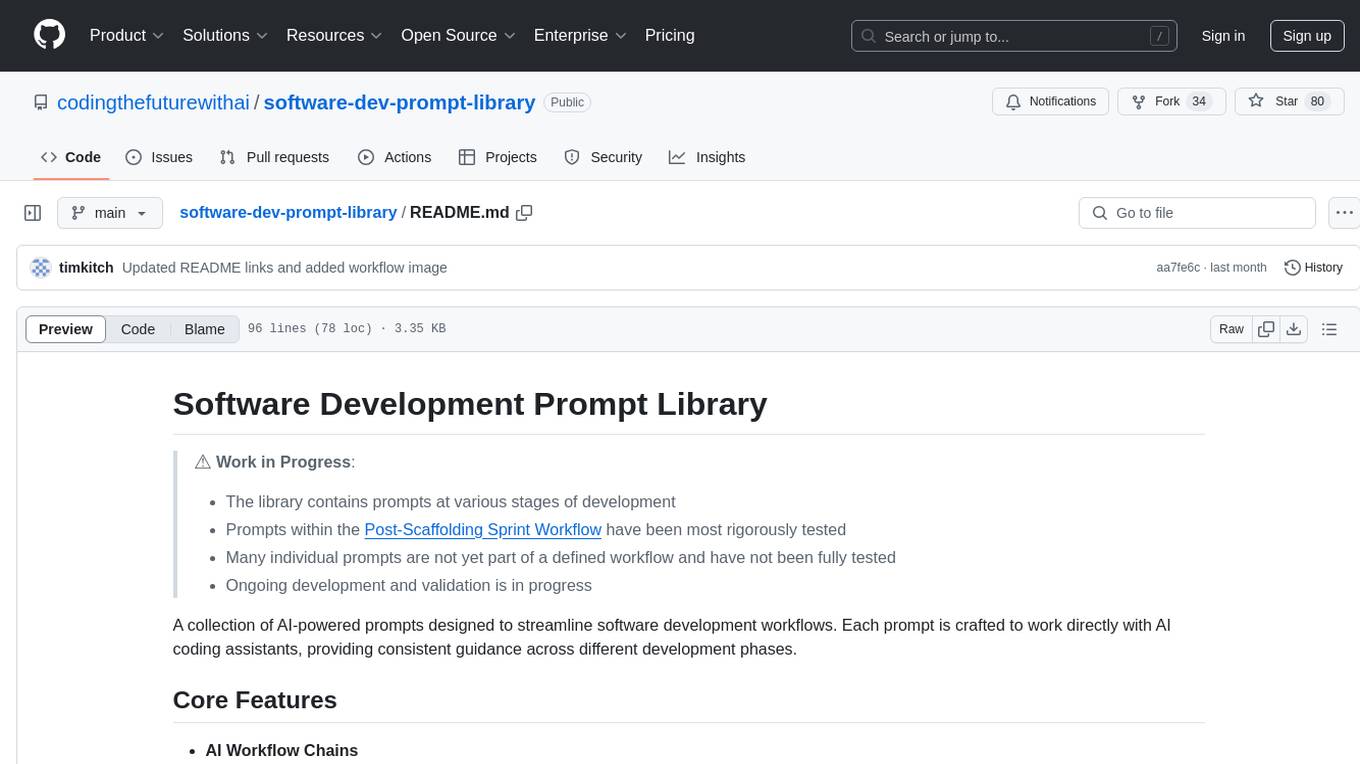Screen dimensions: 1360x764
Task: Click the Sign up button
Action: [x=1307, y=36]
